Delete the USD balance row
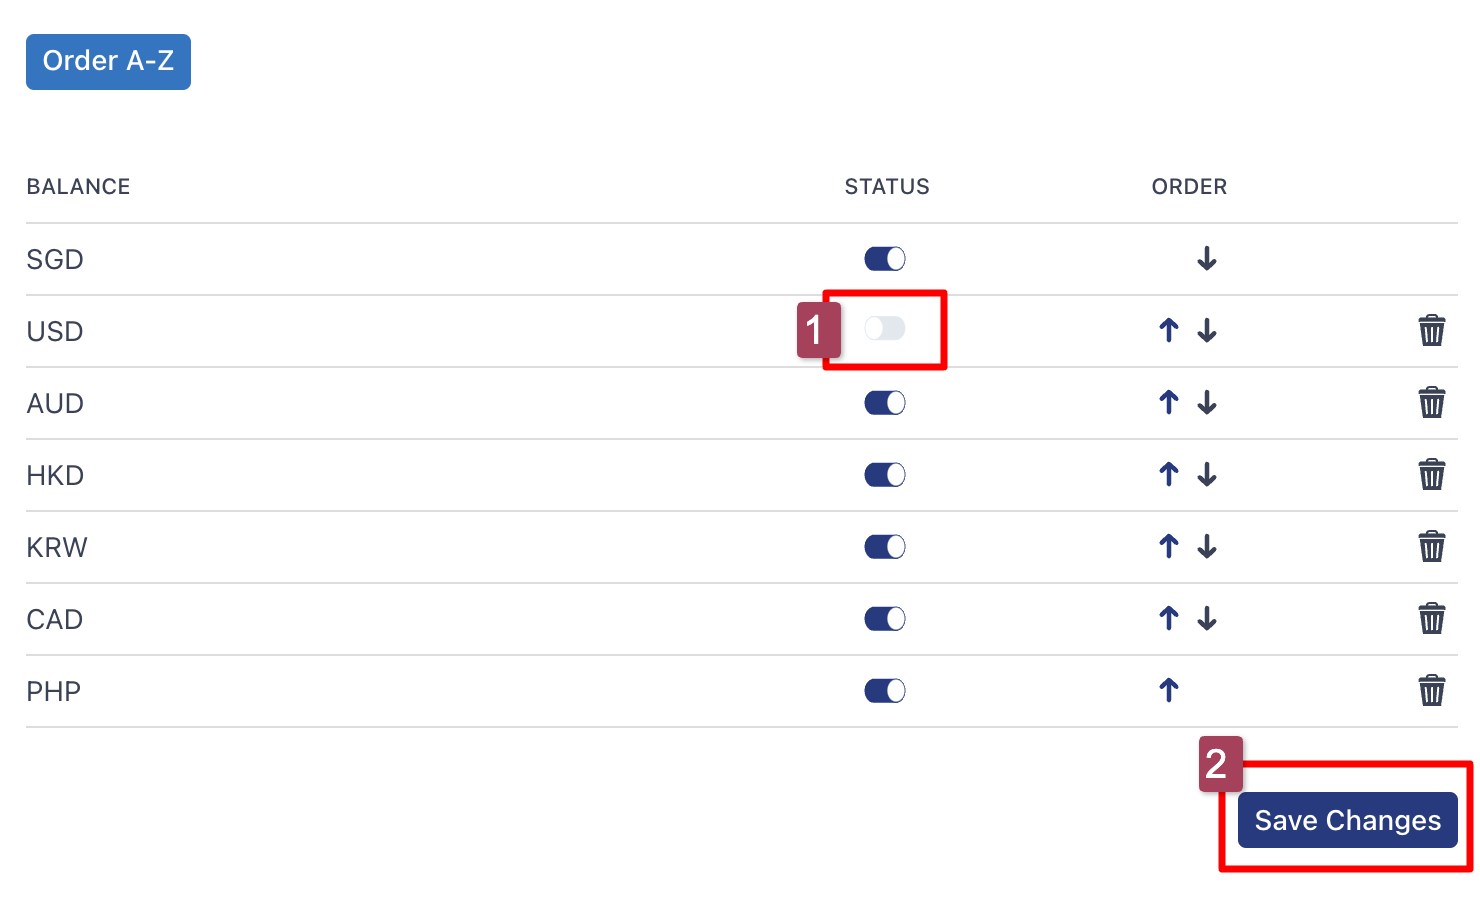 [x=1431, y=331]
